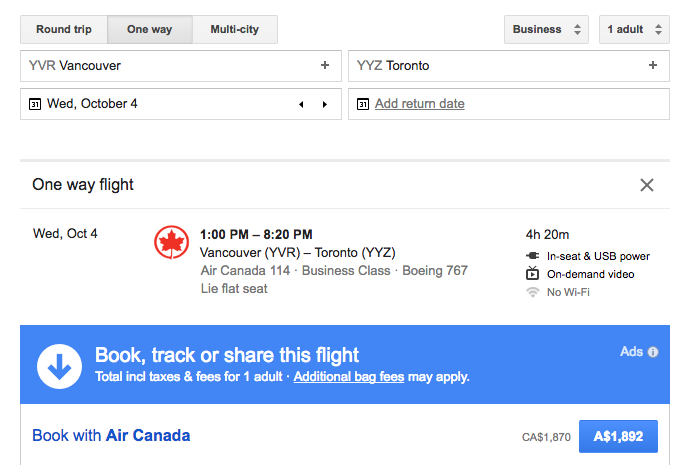Click calendar icon beside Wed, October 4
686x465 pixels.
click(35, 104)
